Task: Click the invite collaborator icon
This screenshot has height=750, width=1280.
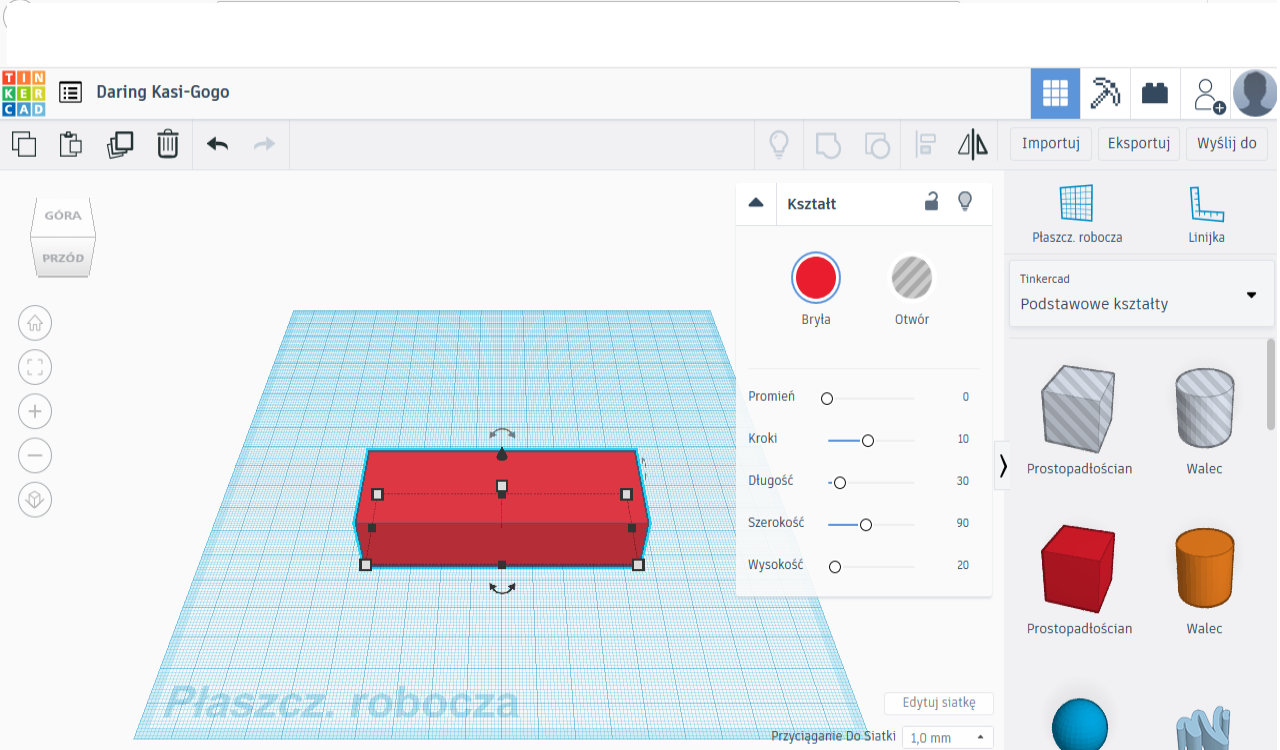Action: 1208,94
